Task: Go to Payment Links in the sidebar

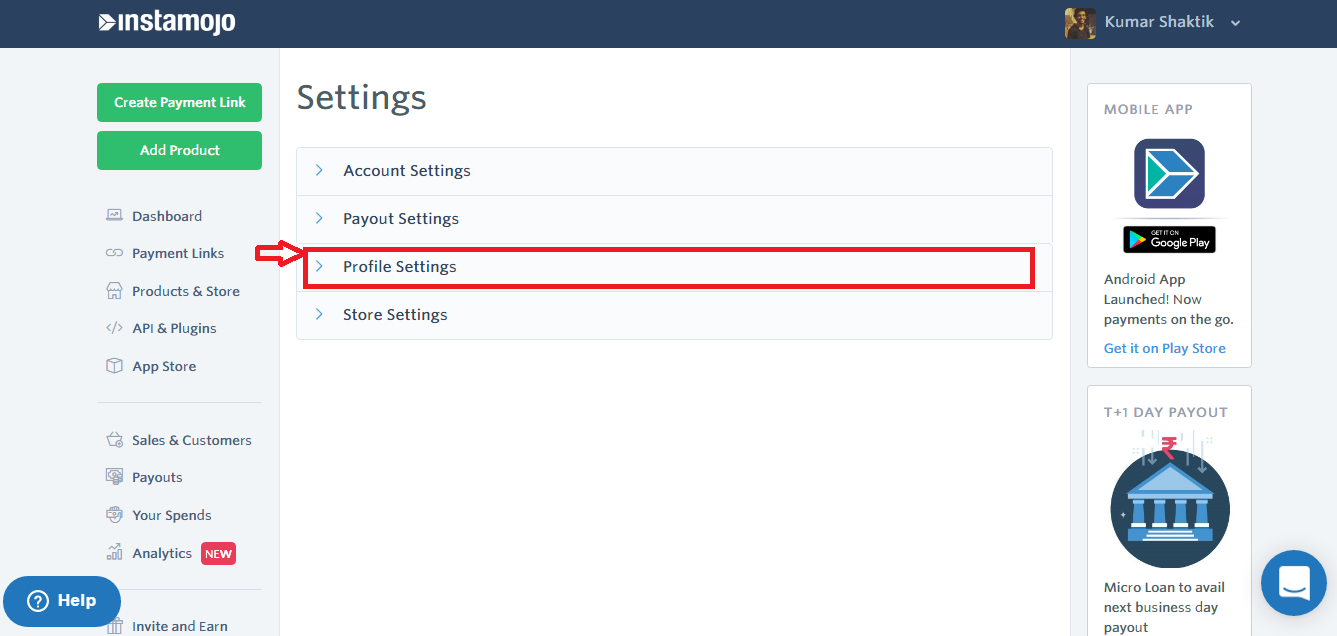Action: pyautogui.click(x=178, y=253)
